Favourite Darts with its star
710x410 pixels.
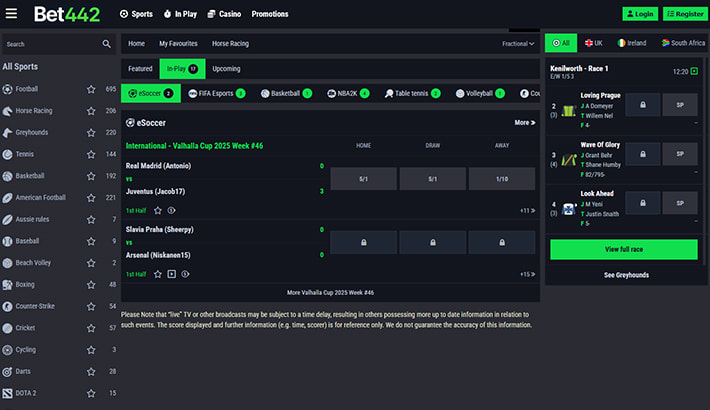[x=91, y=372]
